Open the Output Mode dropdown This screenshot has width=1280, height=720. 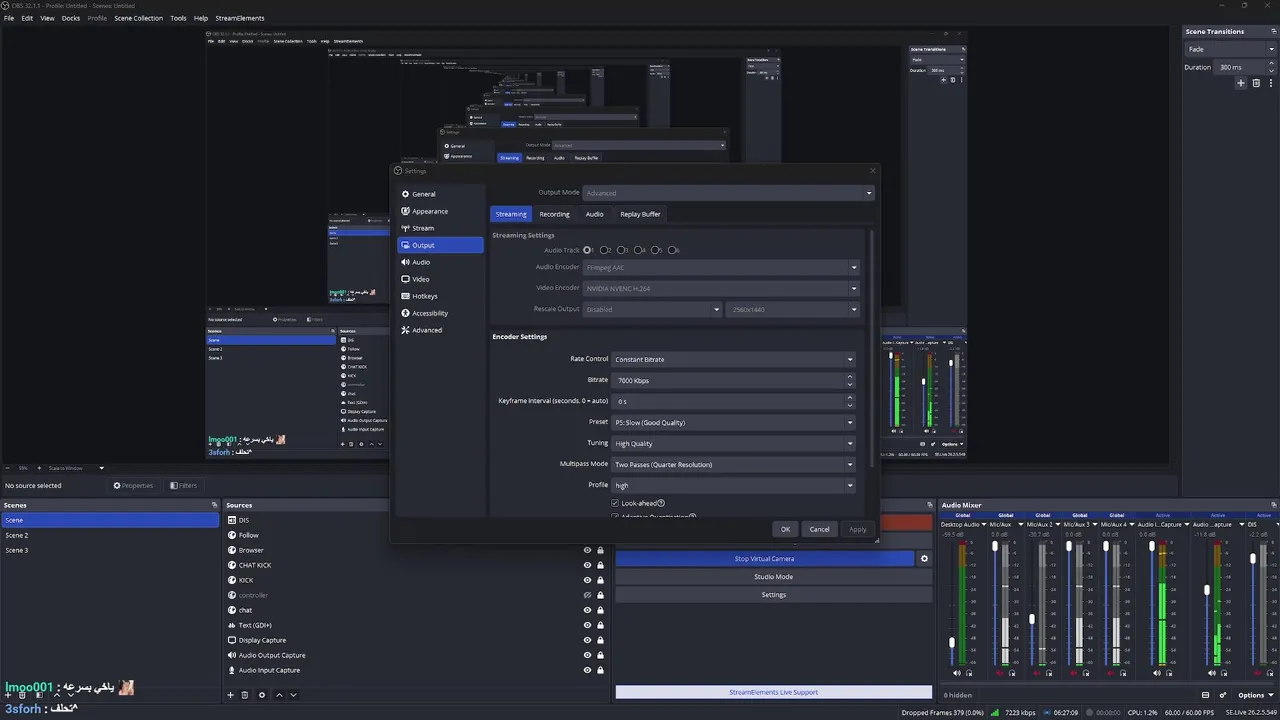pos(728,193)
